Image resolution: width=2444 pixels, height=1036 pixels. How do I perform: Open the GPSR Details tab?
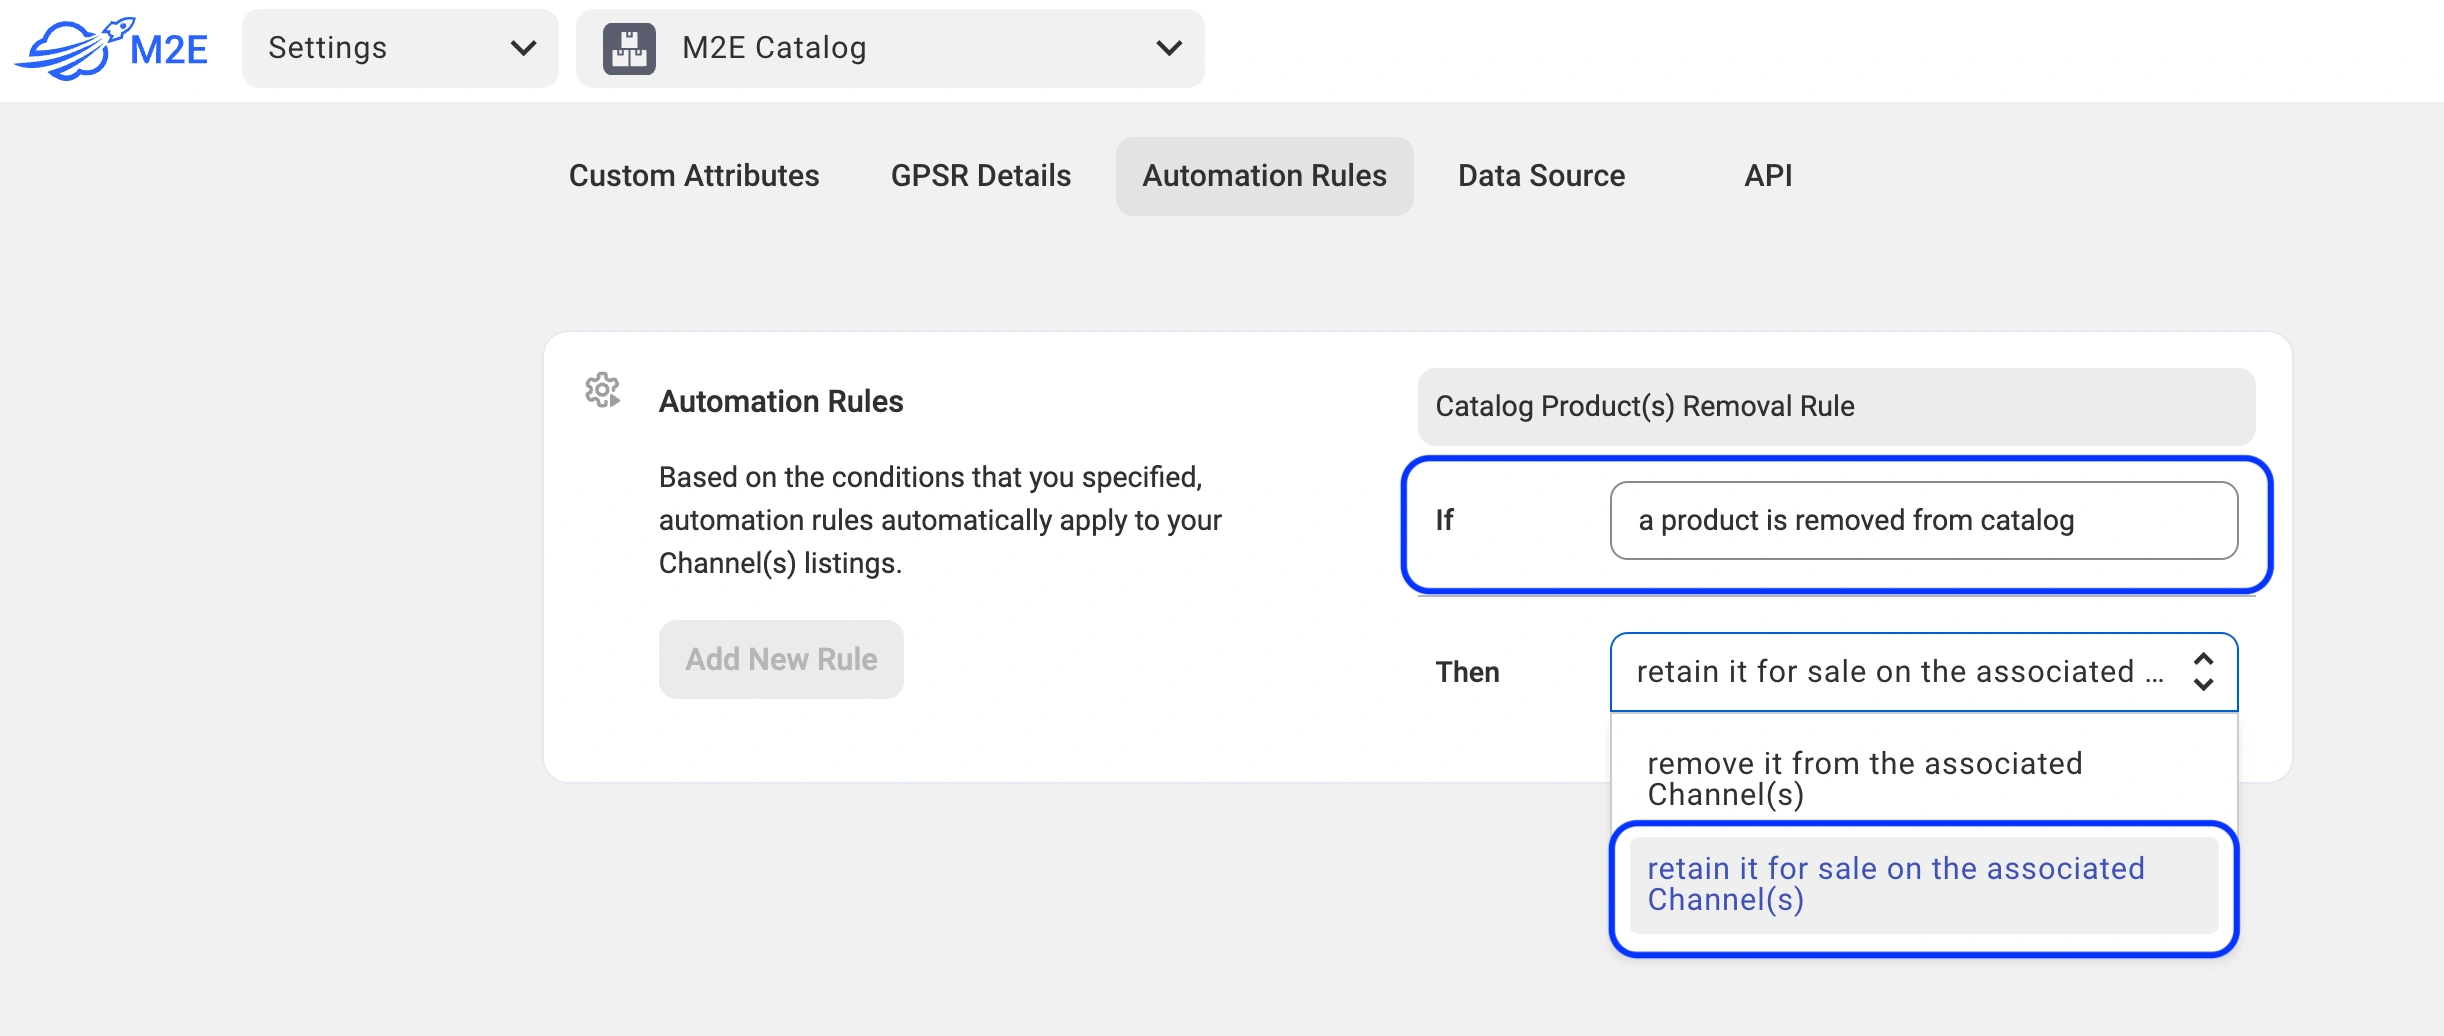click(x=980, y=176)
